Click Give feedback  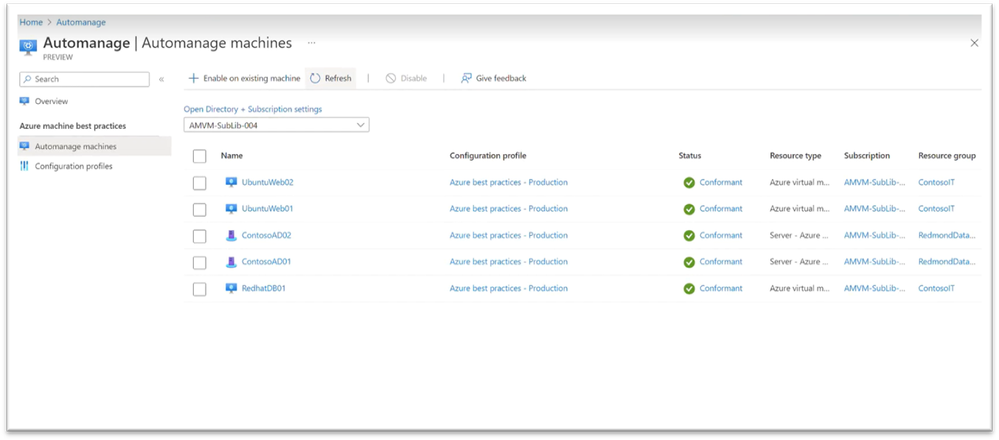[x=494, y=78]
